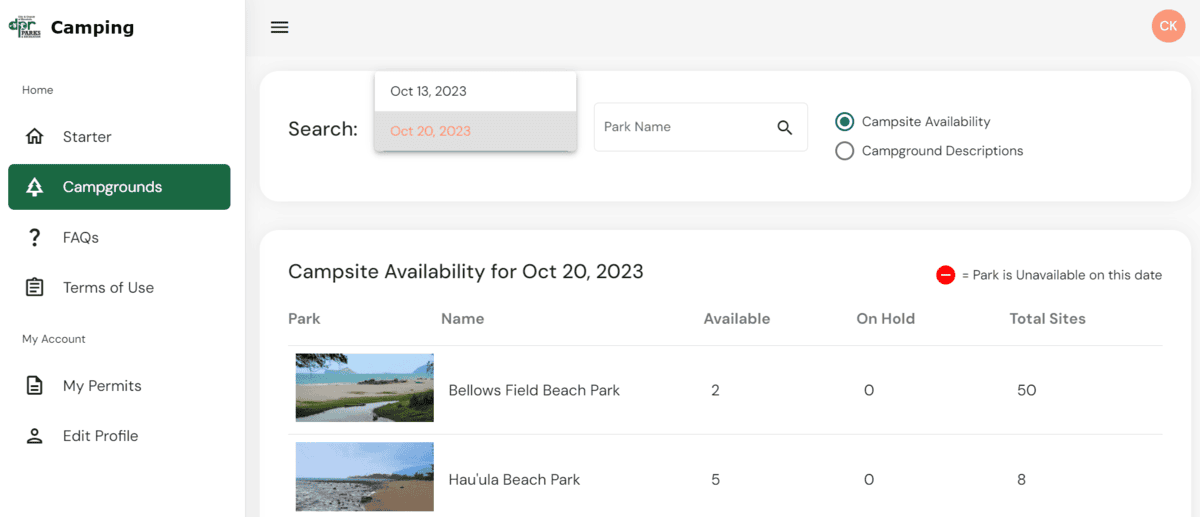Choose Oct 20, 2023 date option

[475, 131]
